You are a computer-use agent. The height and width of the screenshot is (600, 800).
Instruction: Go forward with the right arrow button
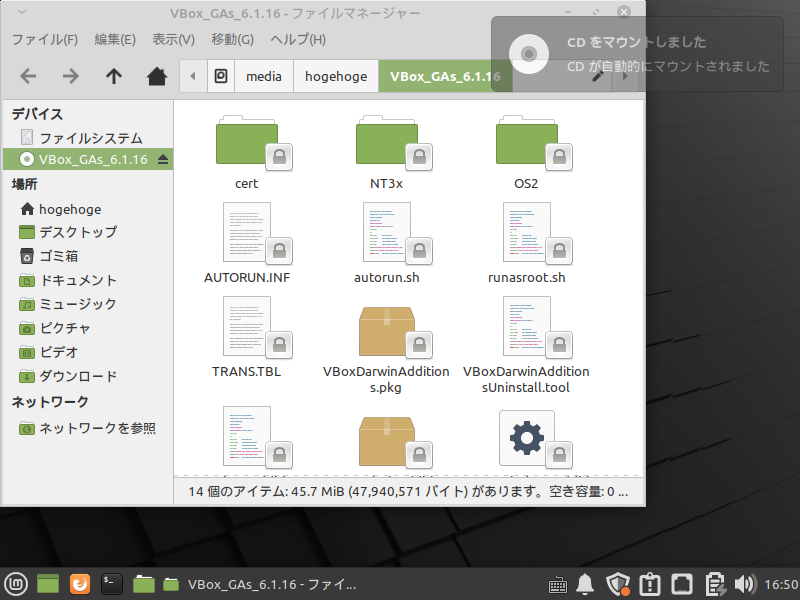(70, 77)
